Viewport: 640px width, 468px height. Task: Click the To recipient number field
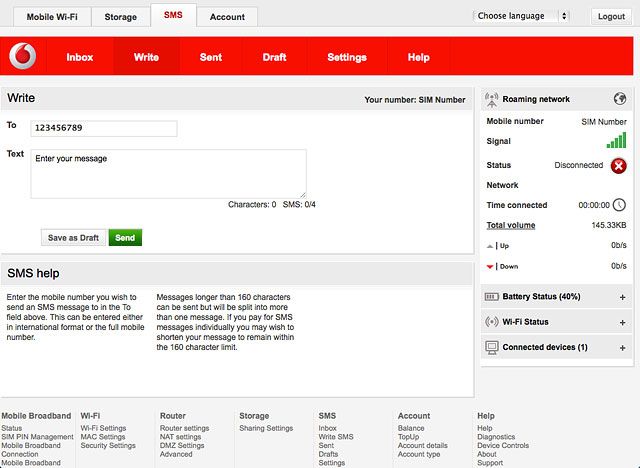(x=104, y=128)
